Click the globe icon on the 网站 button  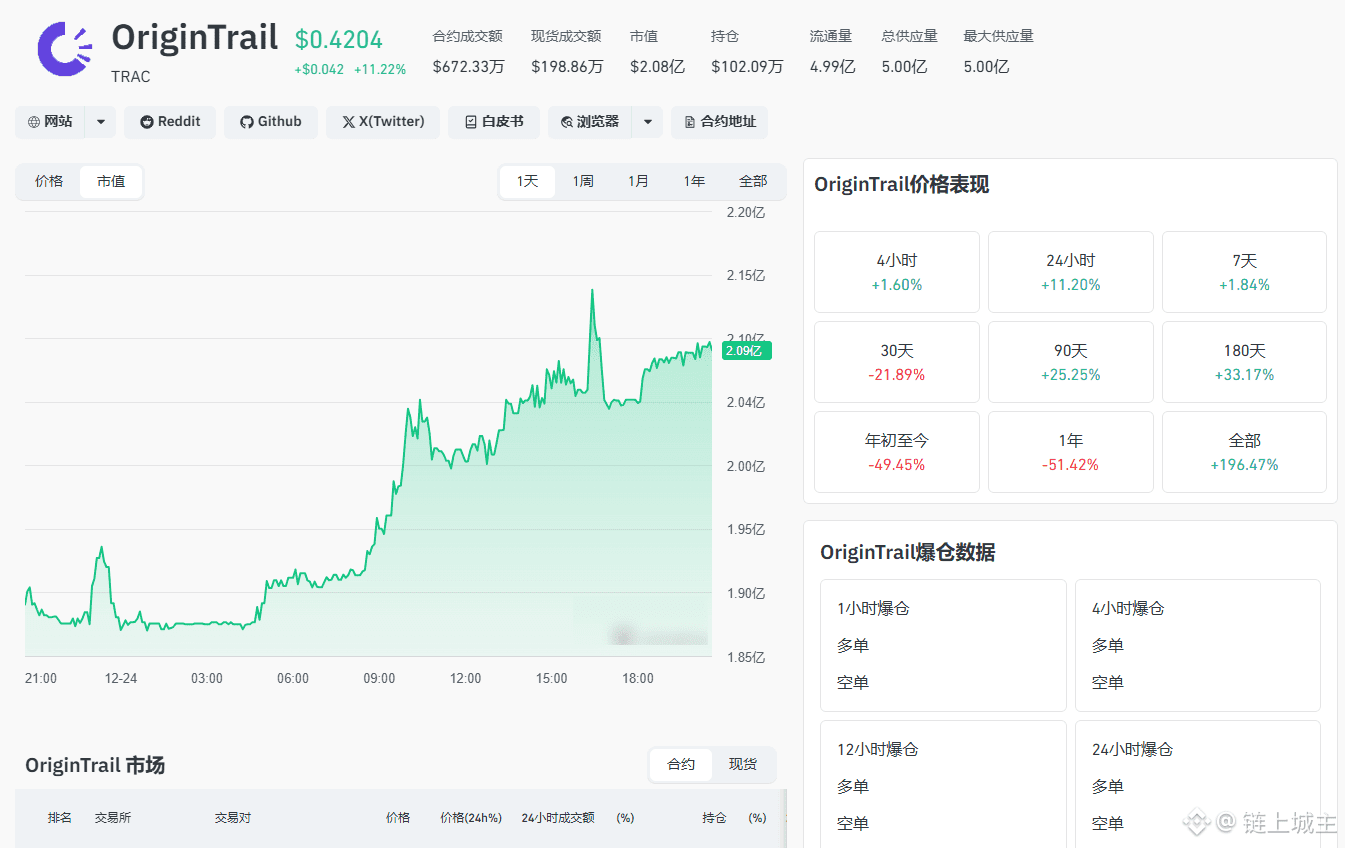[34, 122]
